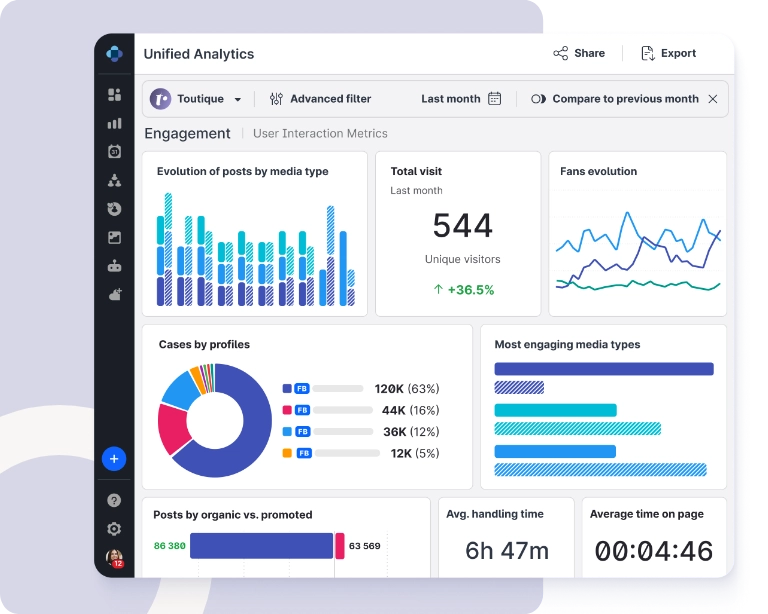Click the 544 unique visitors value

462,226
